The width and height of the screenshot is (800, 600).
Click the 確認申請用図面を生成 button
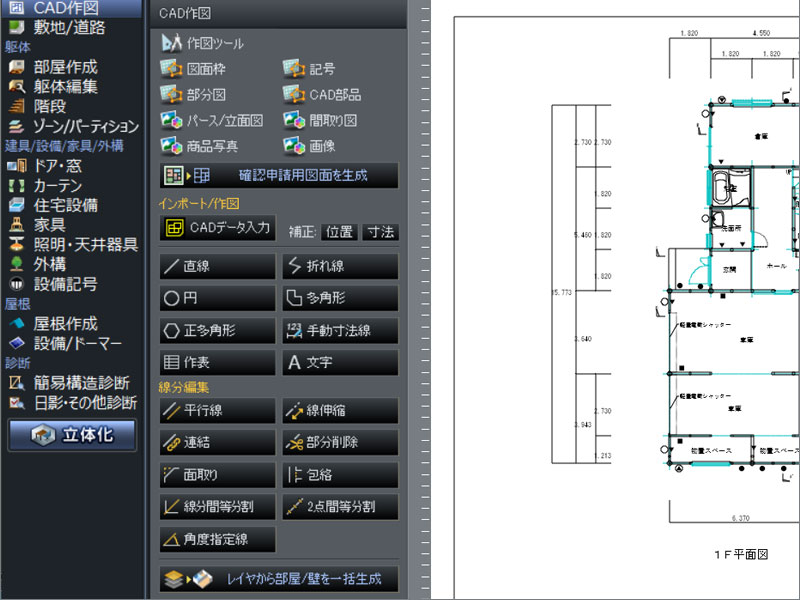pyautogui.click(x=279, y=175)
